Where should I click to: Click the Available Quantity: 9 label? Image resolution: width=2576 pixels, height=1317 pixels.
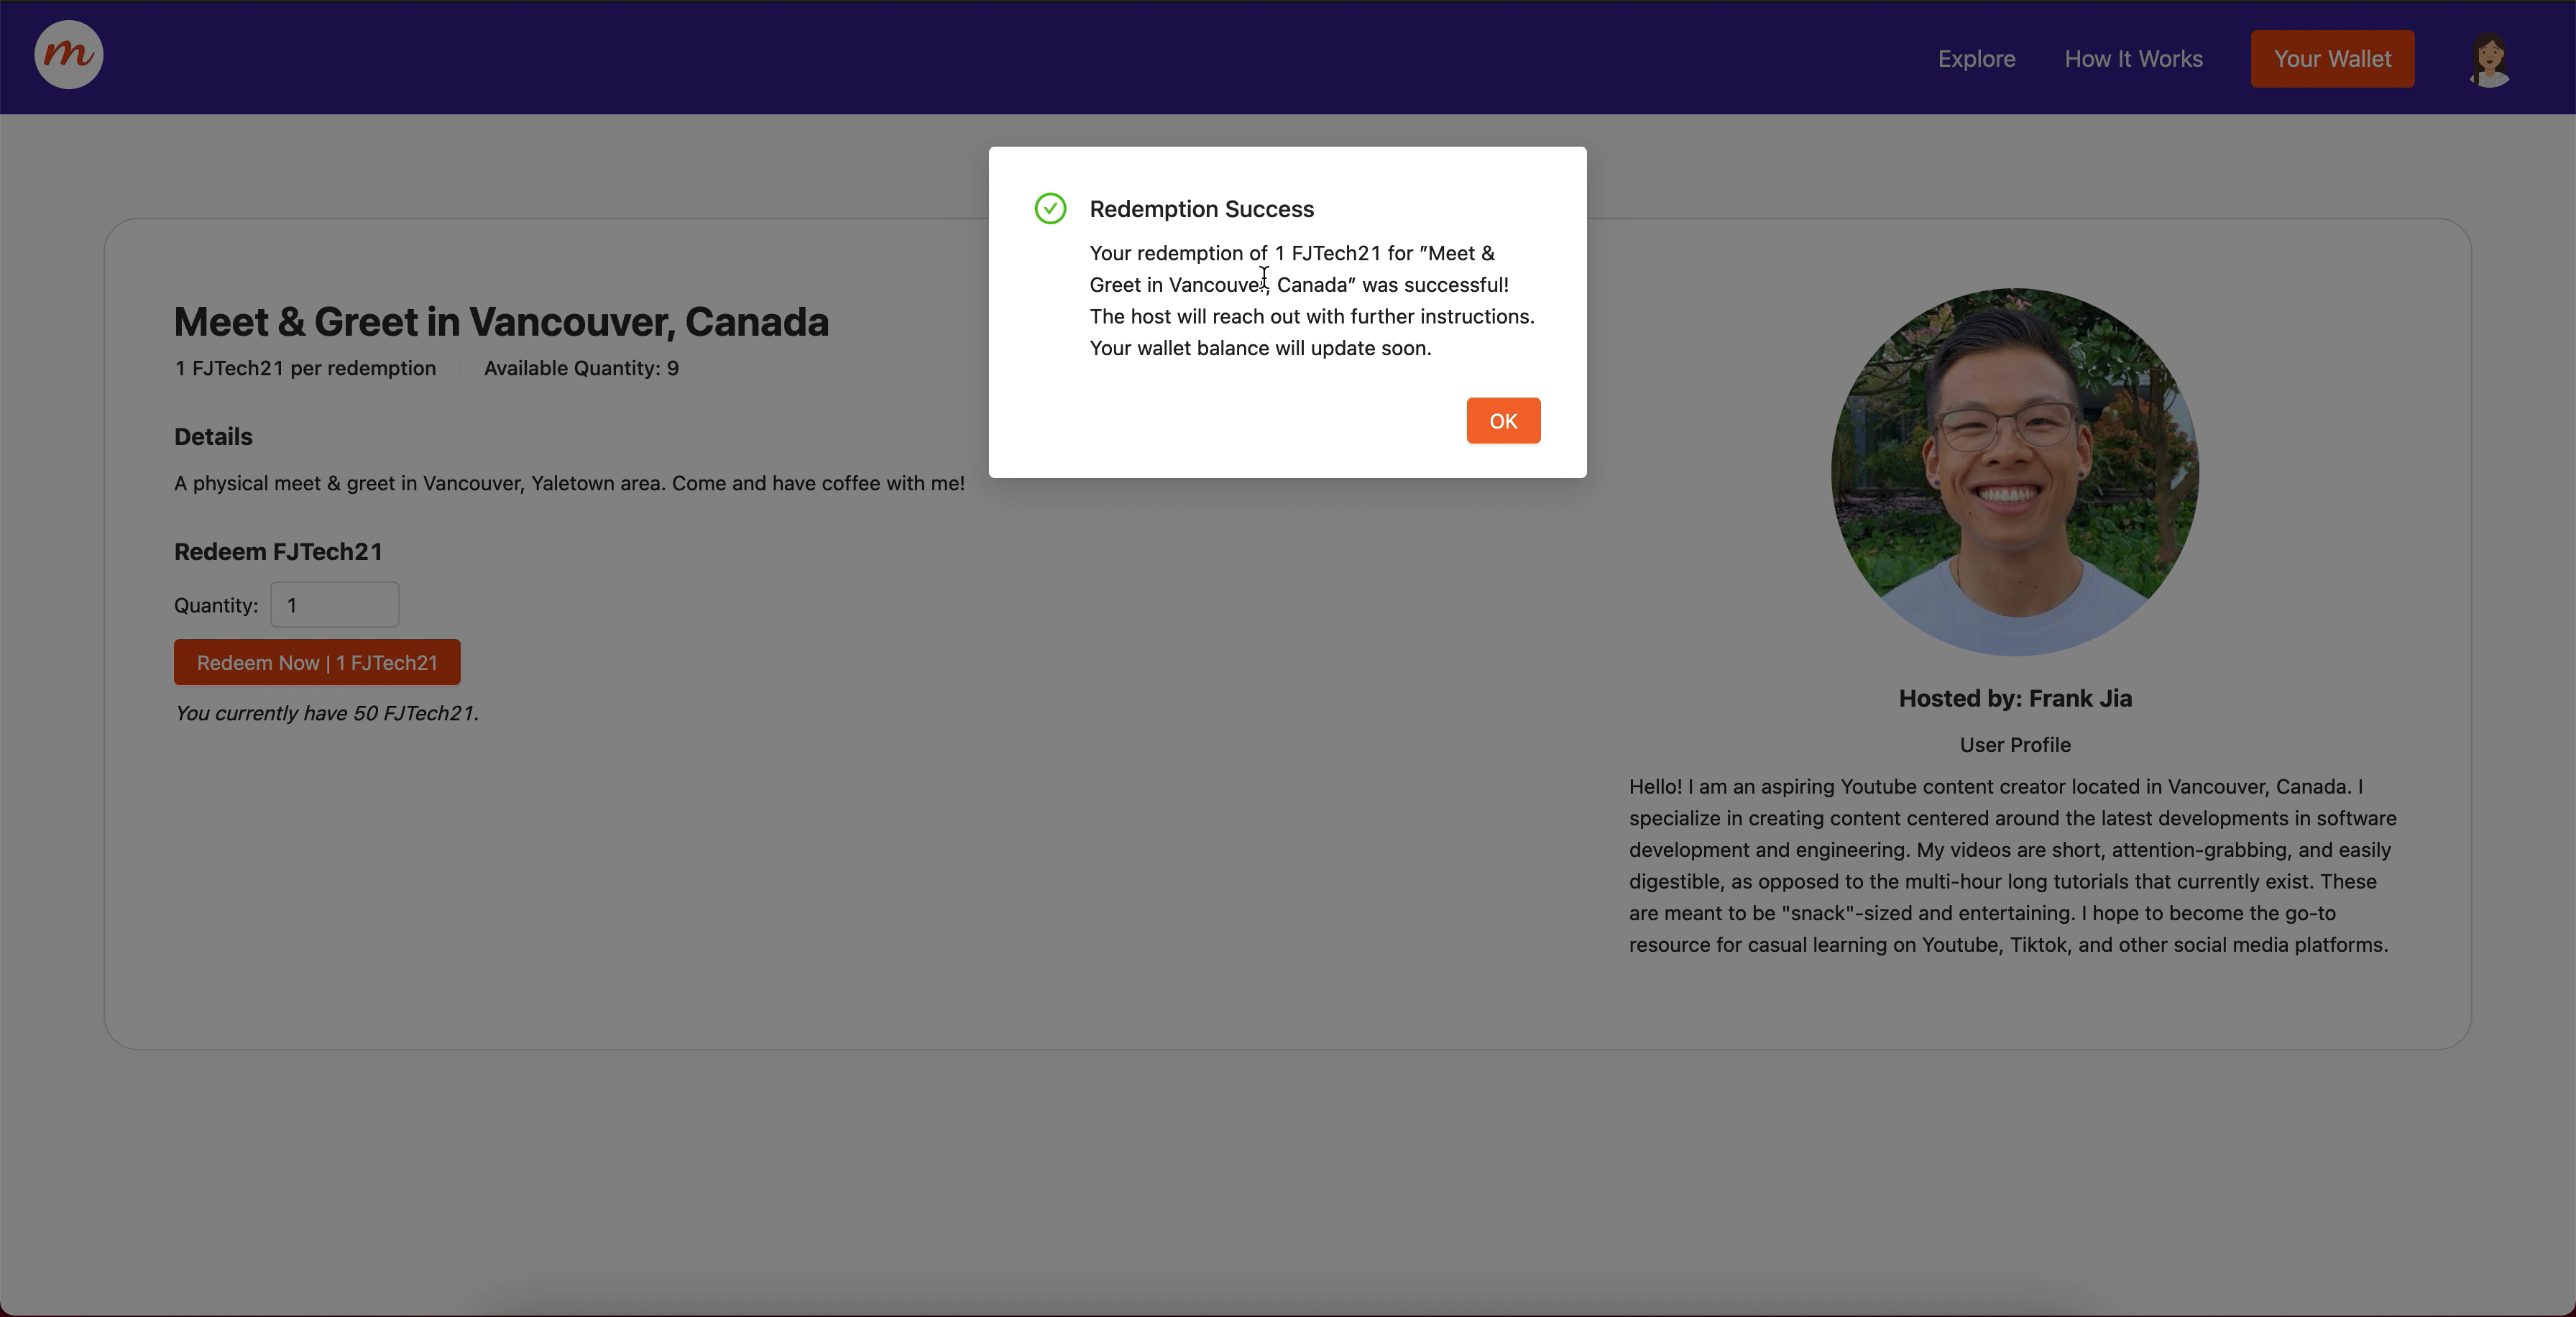pos(581,369)
